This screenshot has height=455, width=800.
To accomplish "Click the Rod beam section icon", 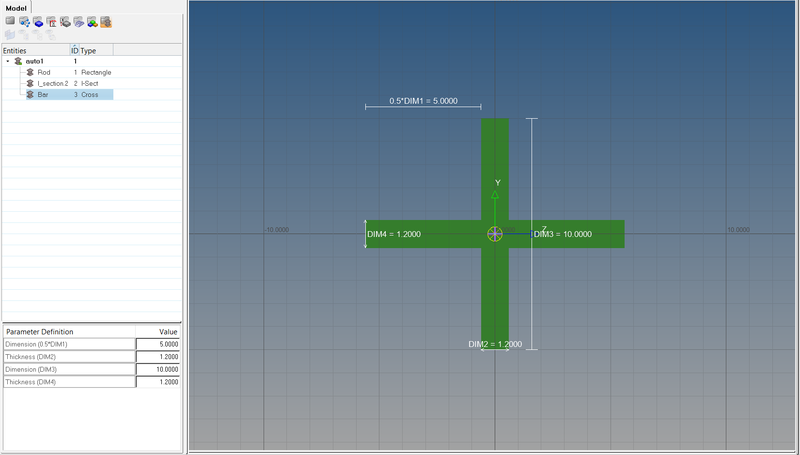I will pos(30,72).
